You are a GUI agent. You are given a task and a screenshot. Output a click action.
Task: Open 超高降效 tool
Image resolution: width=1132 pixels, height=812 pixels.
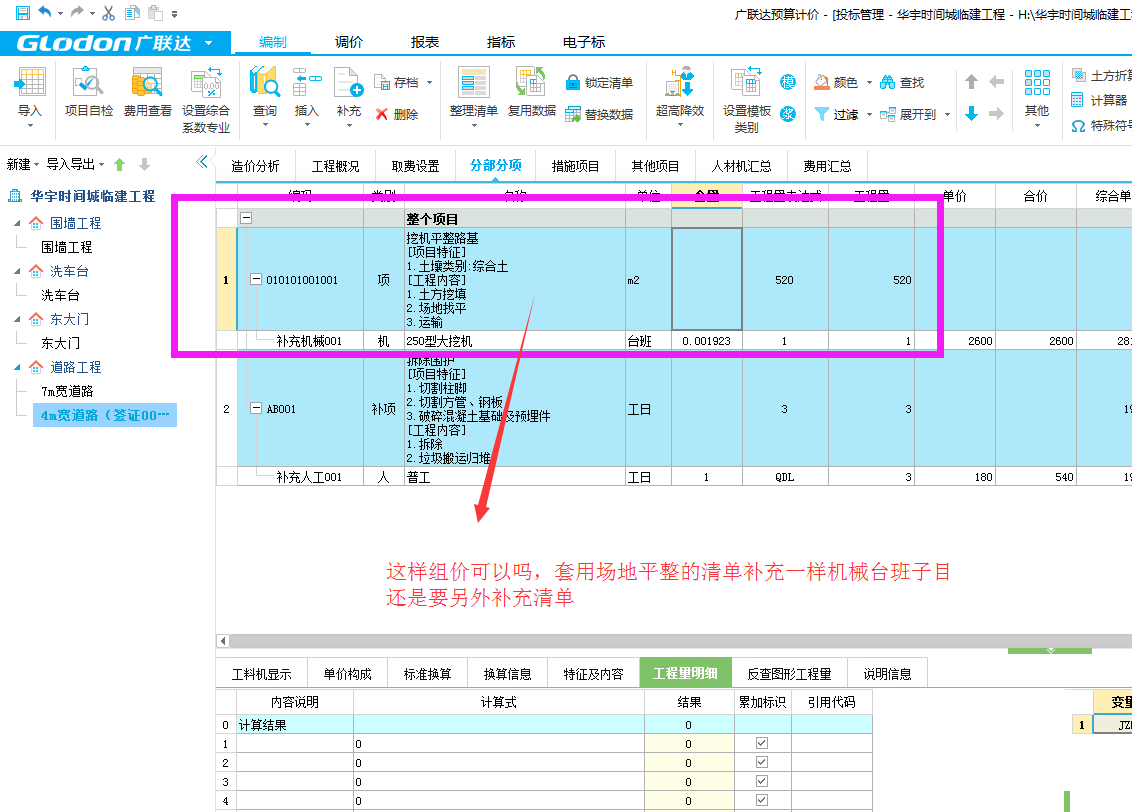(680, 96)
